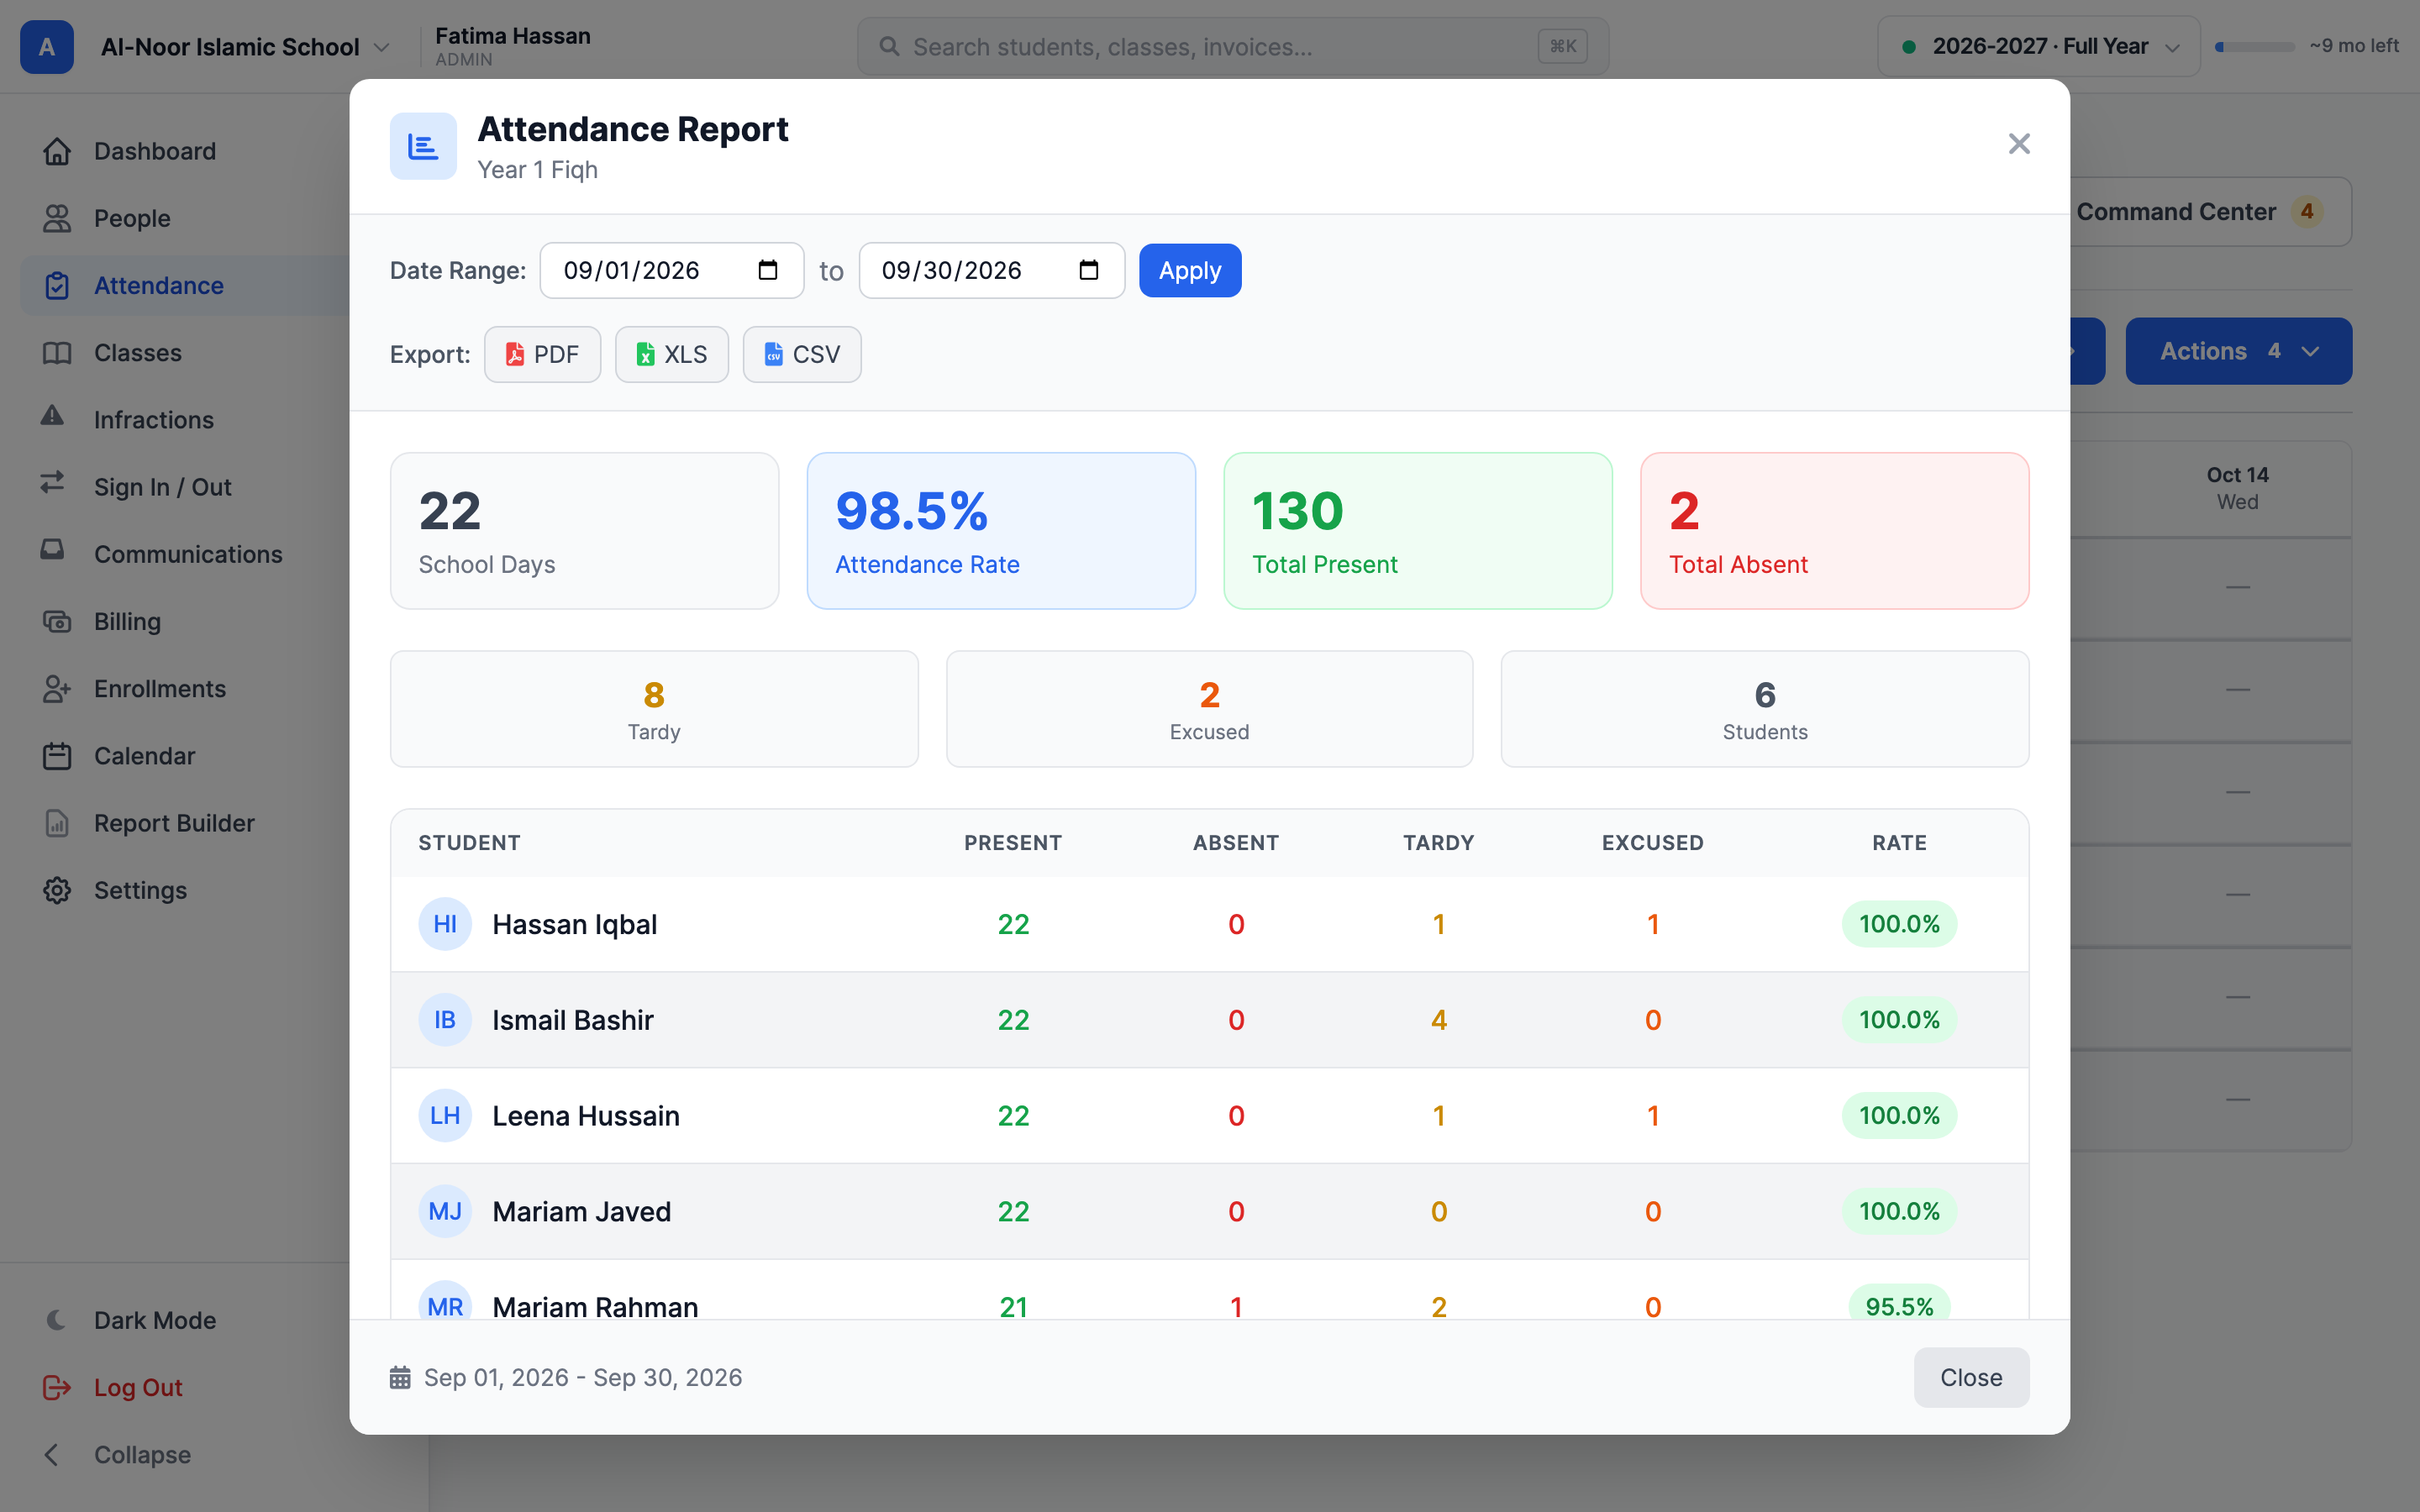Apply the selected date range
The image size is (2420, 1512).
pyautogui.click(x=1190, y=270)
